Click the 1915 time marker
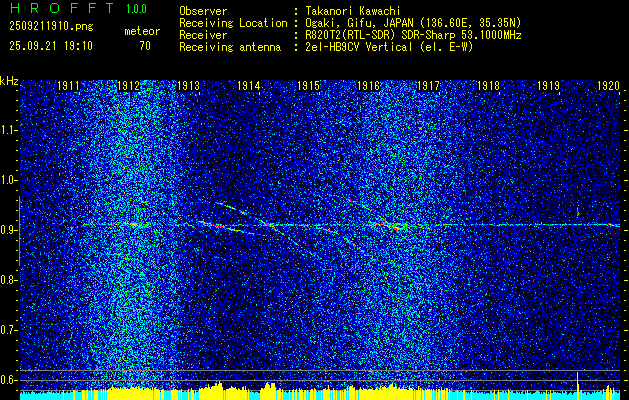 pyautogui.click(x=308, y=85)
